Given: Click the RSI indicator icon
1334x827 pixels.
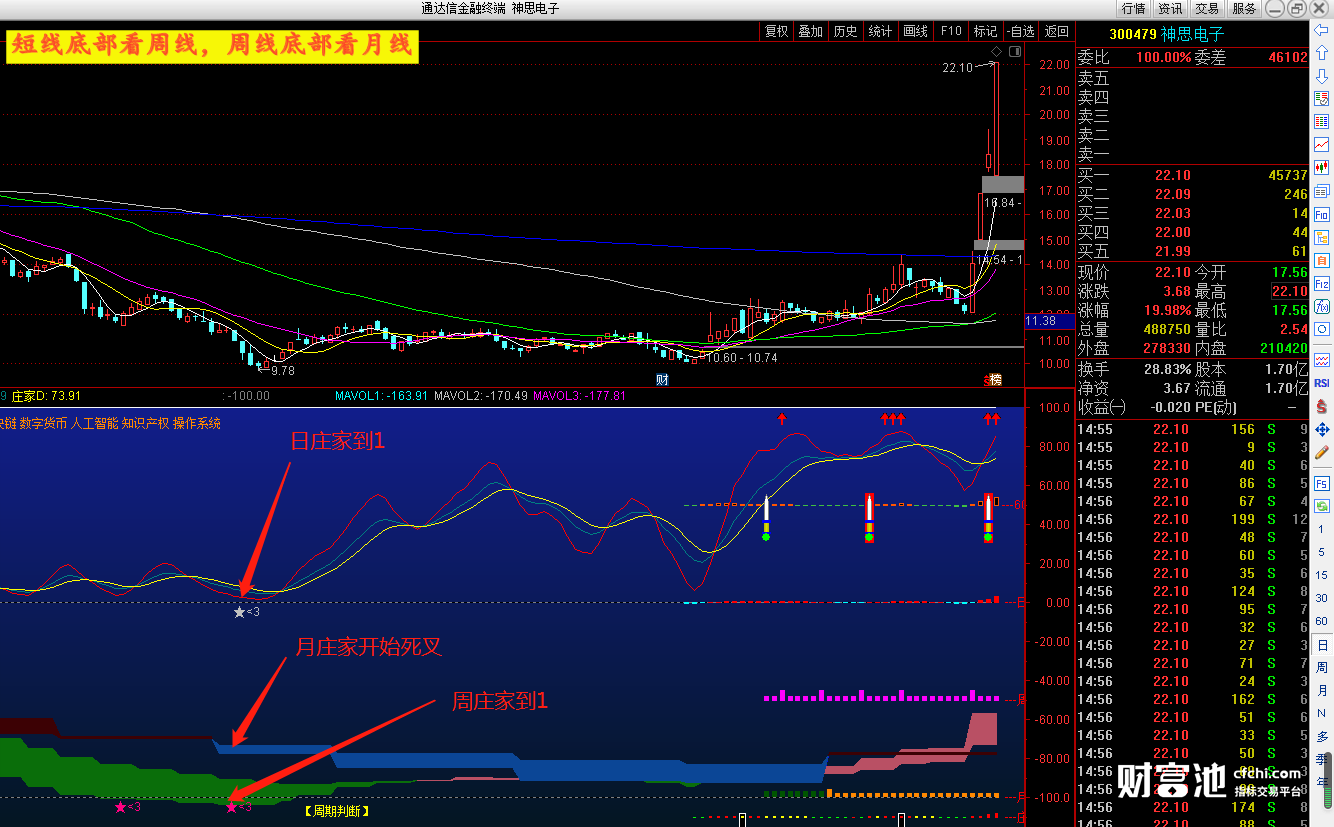Looking at the screenshot, I should pos(1322,383).
